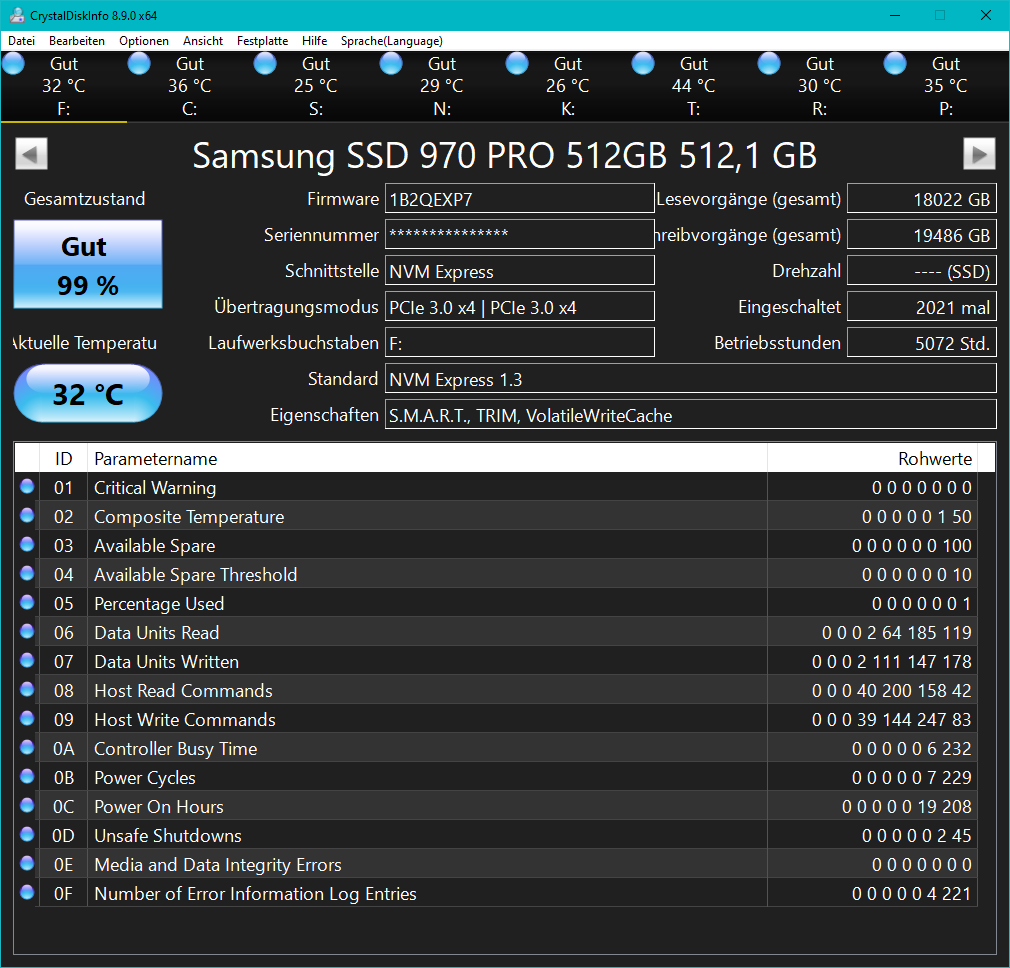The height and width of the screenshot is (968, 1010).
Task: Click raw value 0 0 0 0 0 4 221
Action: coord(911,894)
